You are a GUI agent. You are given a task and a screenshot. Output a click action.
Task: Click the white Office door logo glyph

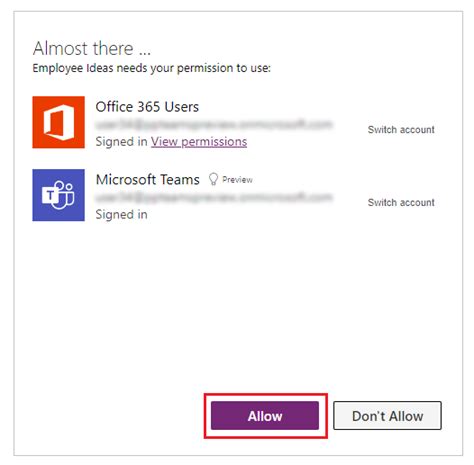[x=59, y=122]
